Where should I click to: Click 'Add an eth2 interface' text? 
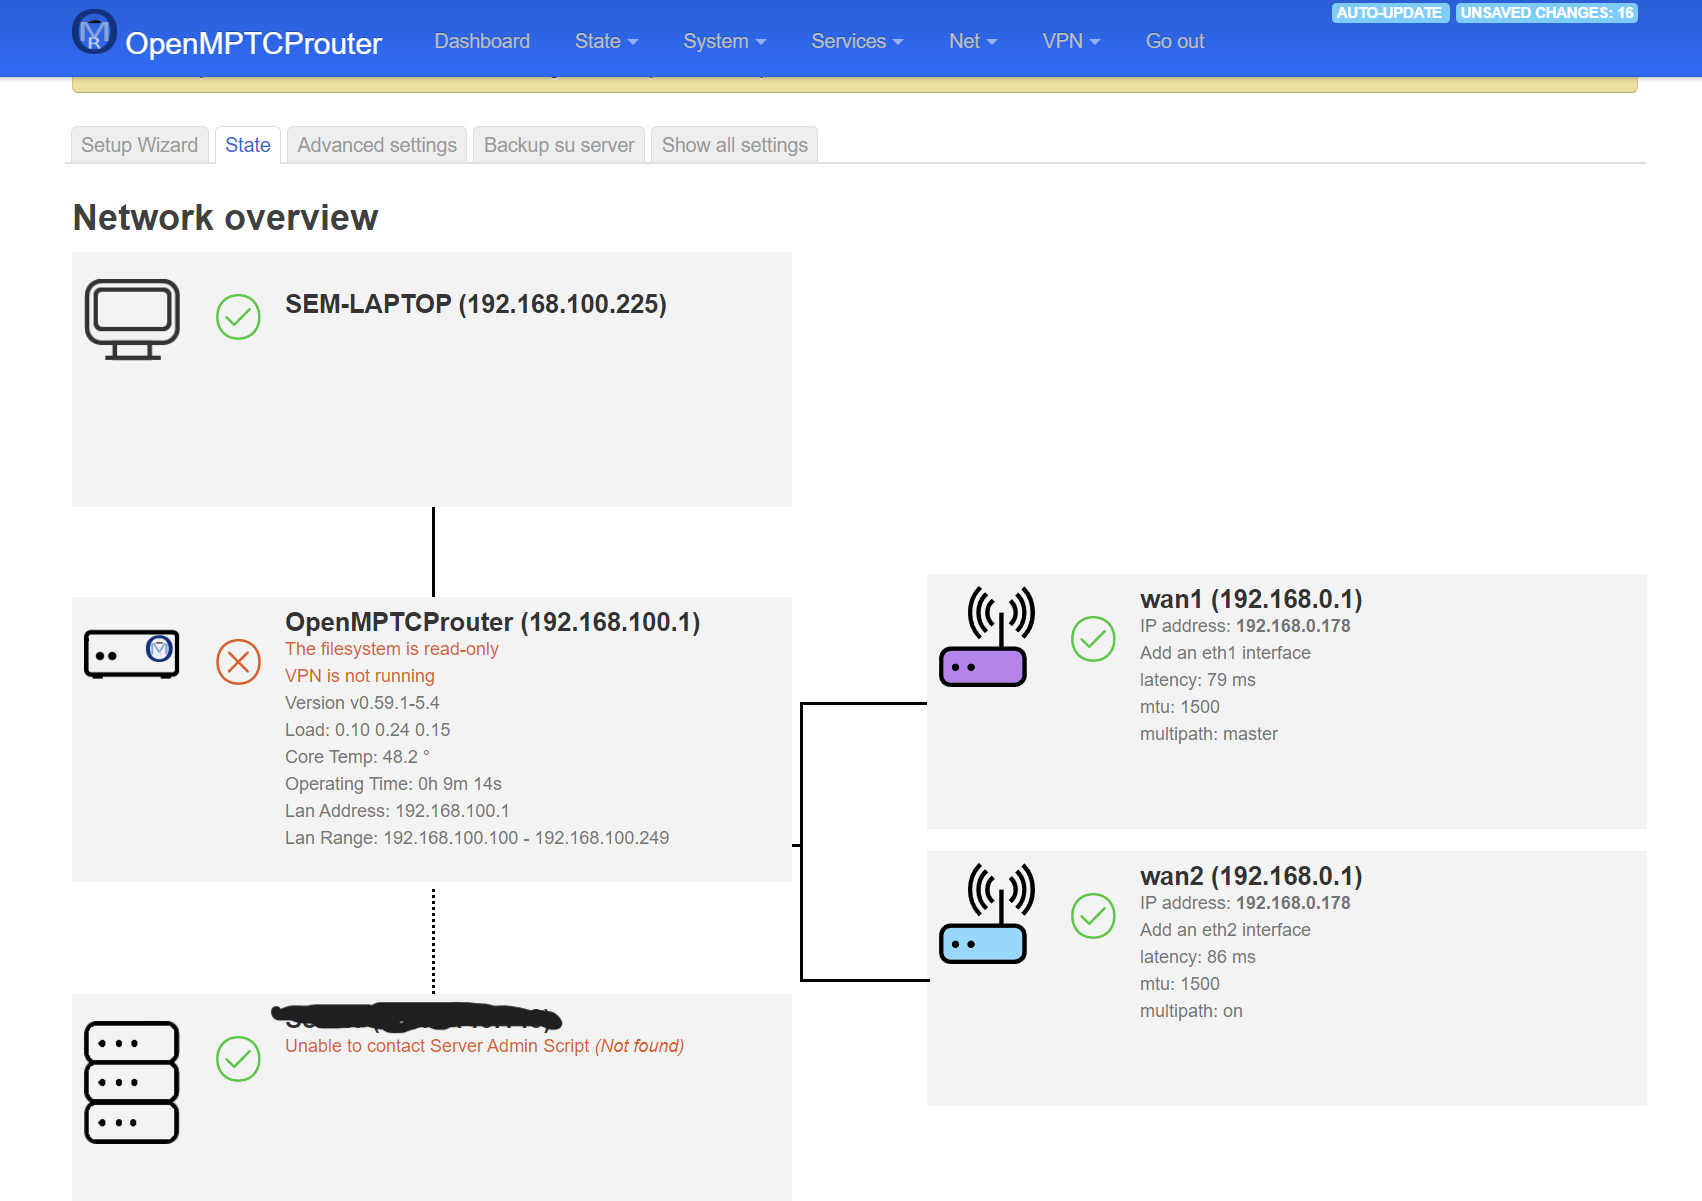1225,930
